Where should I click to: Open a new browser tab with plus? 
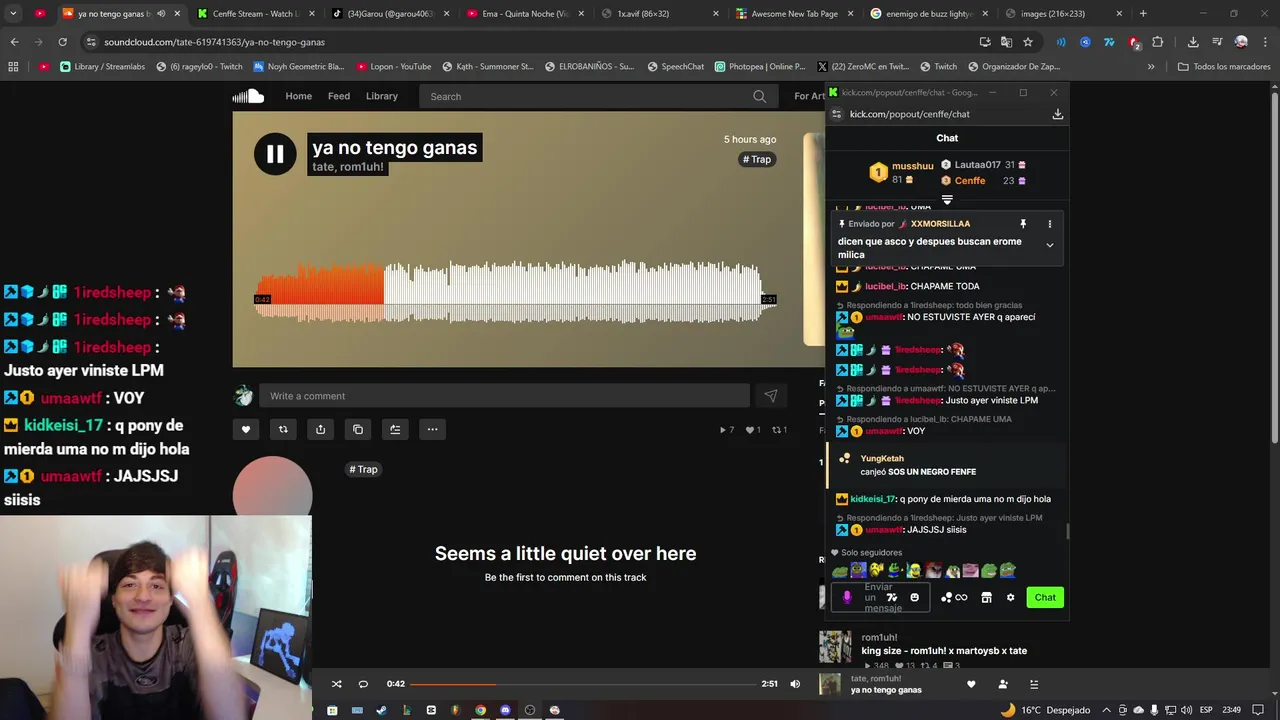pyautogui.click(x=1143, y=14)
